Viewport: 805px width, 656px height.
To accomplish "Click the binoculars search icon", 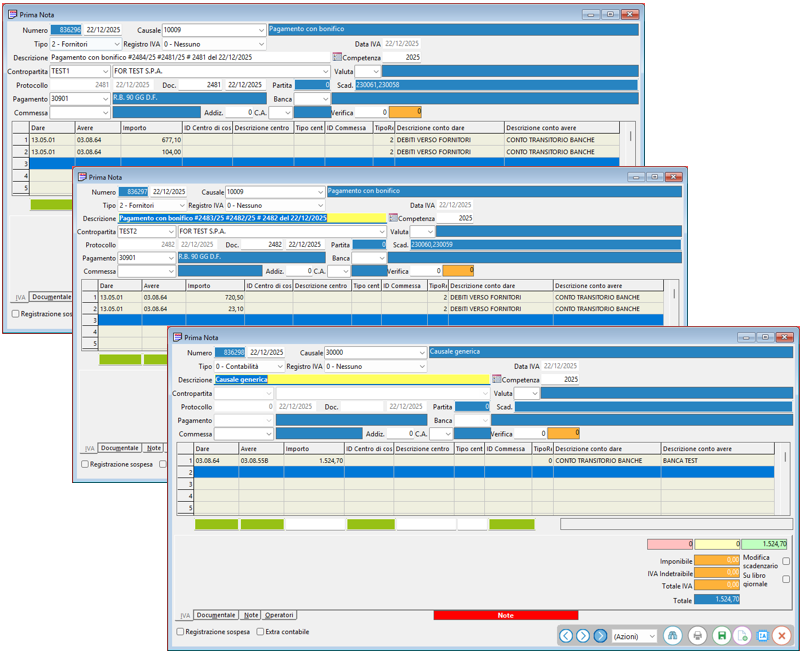I will click(672, 636).
